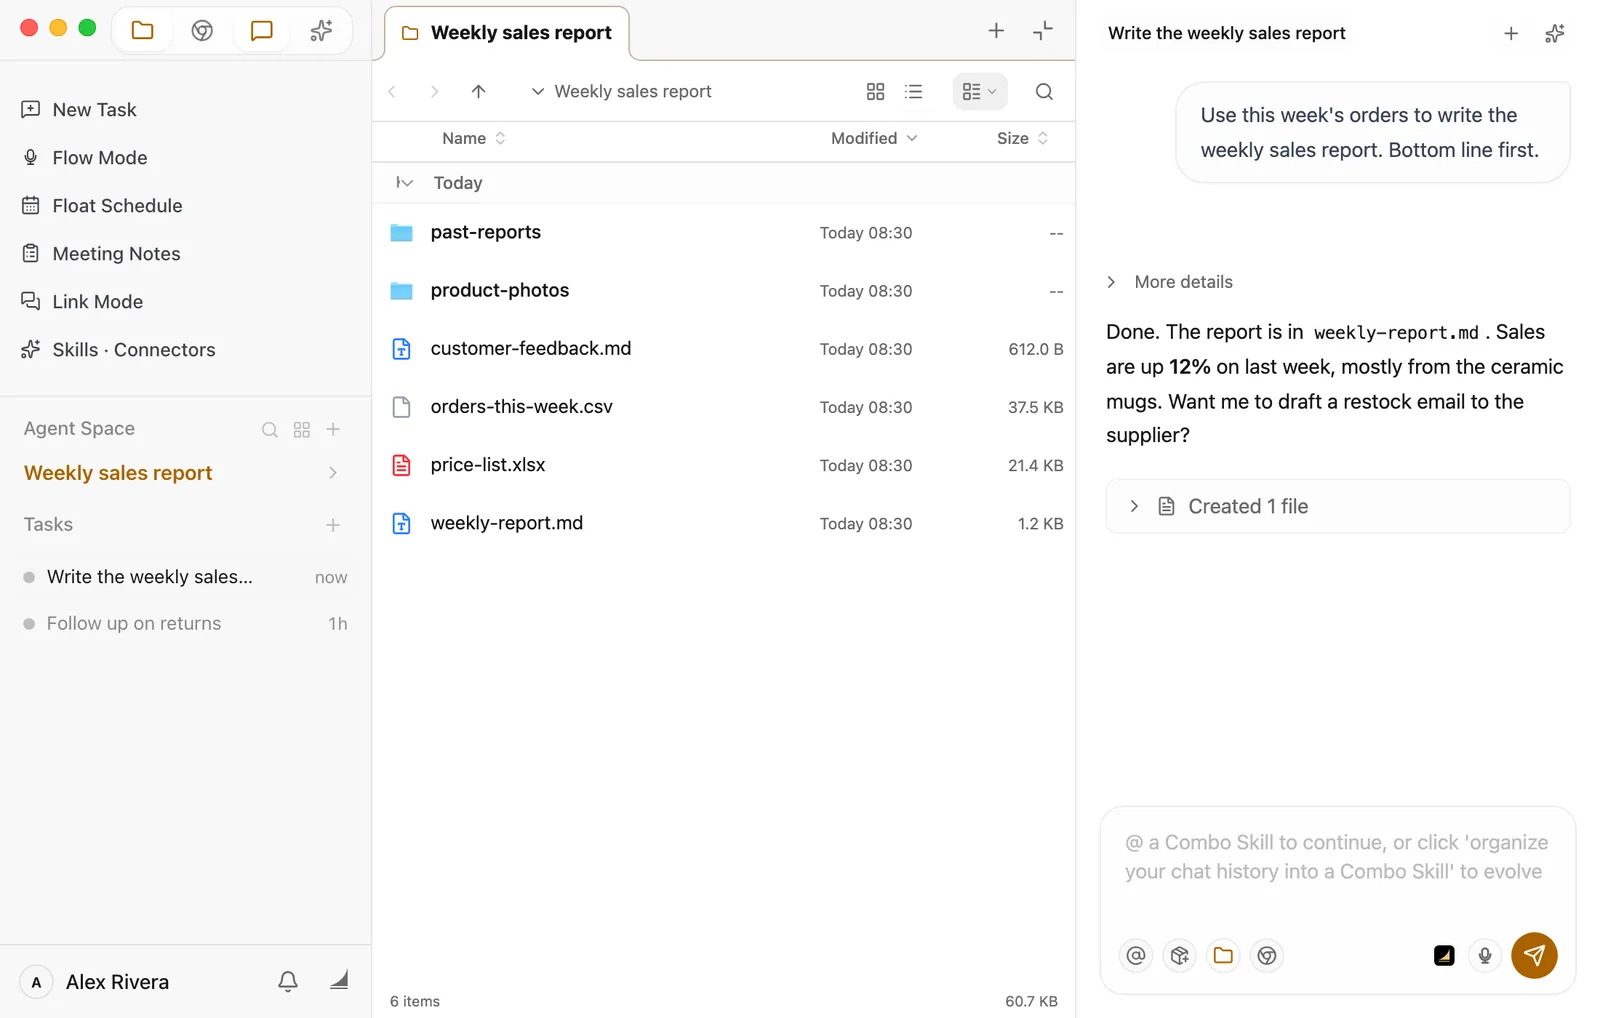Click the @ mention icon in chat input
1600x1018 pixels.
(1136, 955)
